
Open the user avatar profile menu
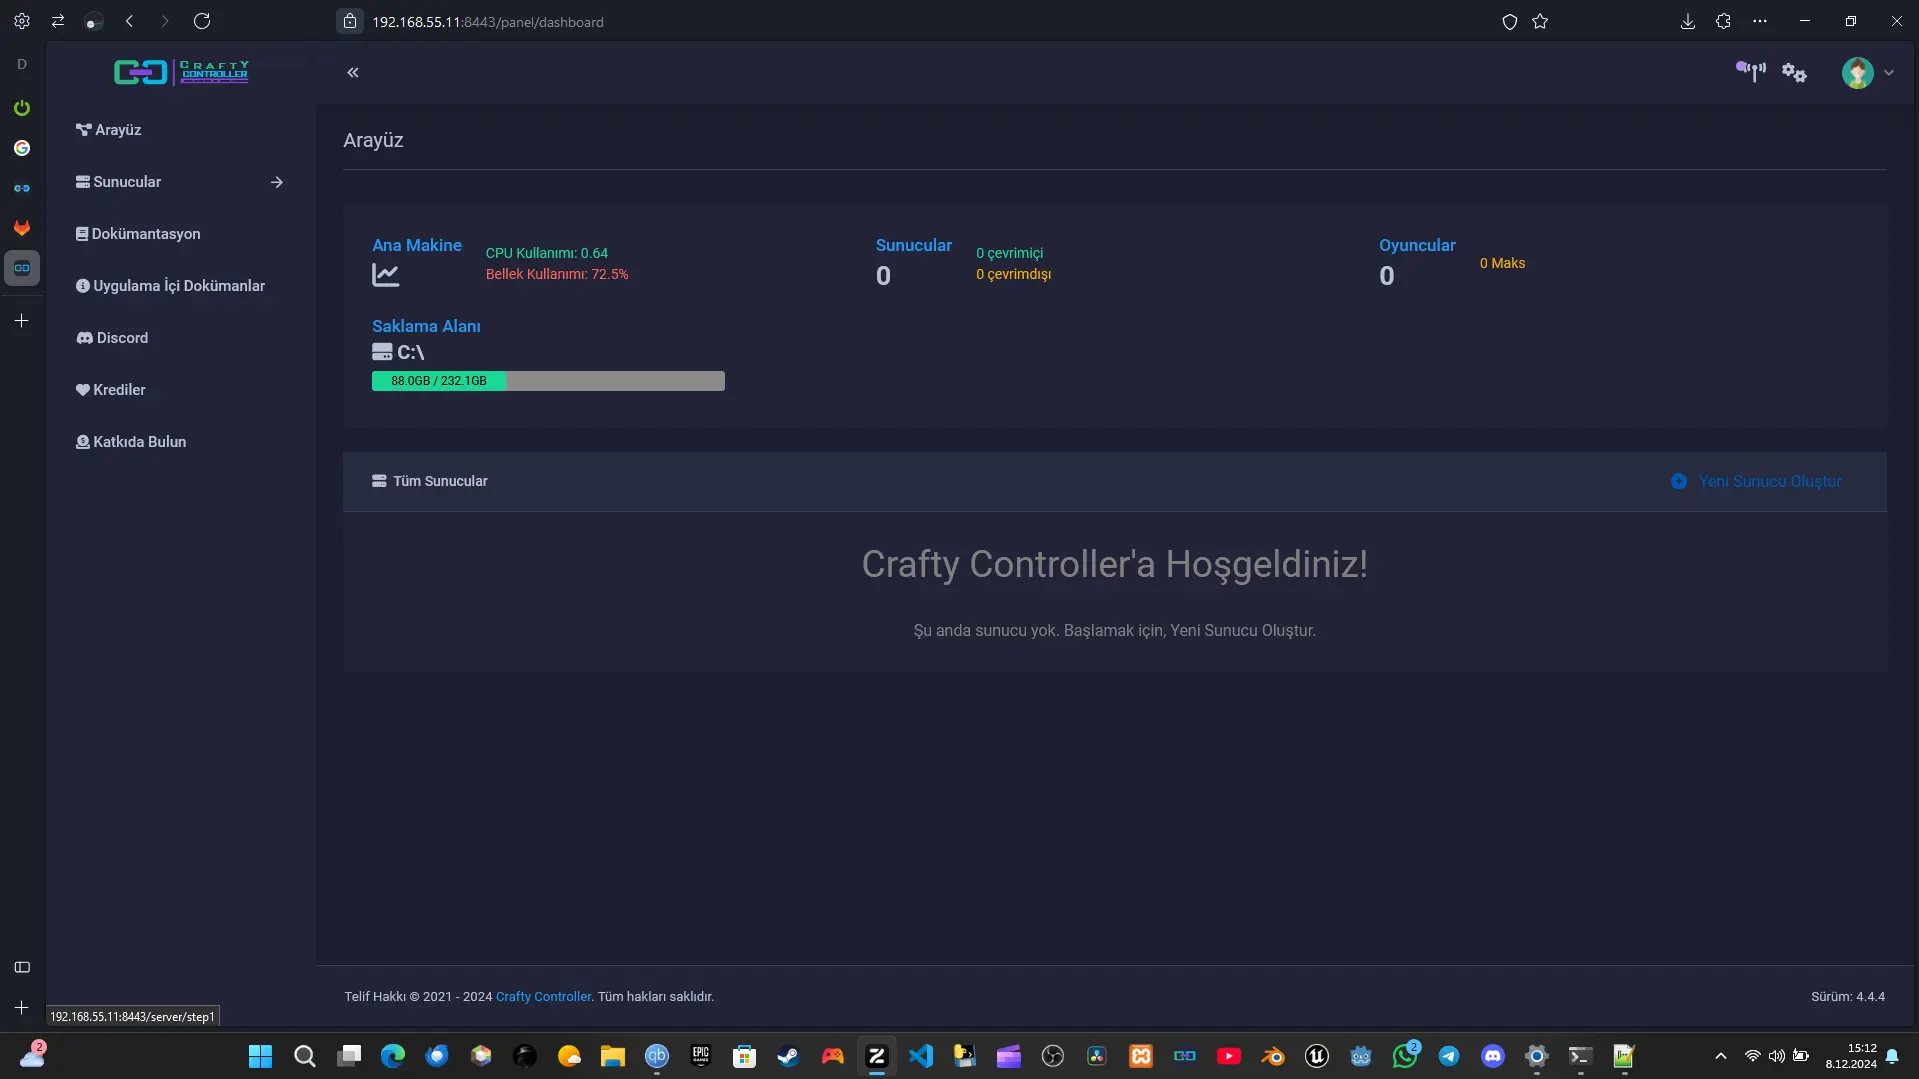[1867, 72]
